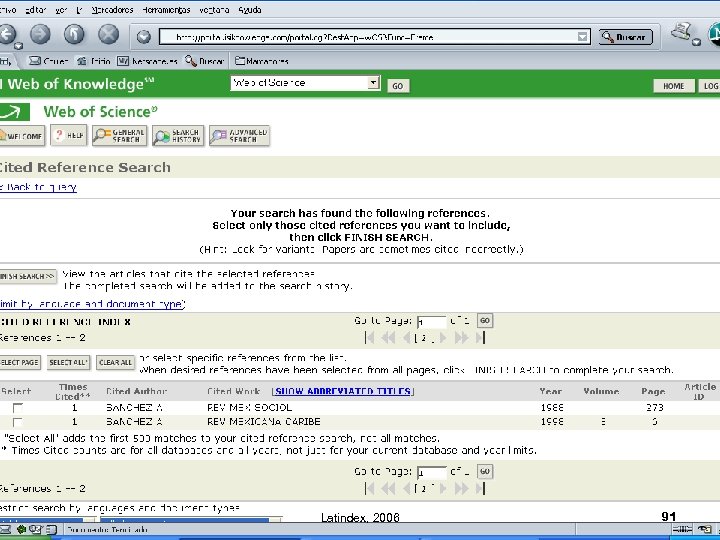The image size is (720, 540).
Task: Click top pagination next-page arrow
Action: click(443, 338)
